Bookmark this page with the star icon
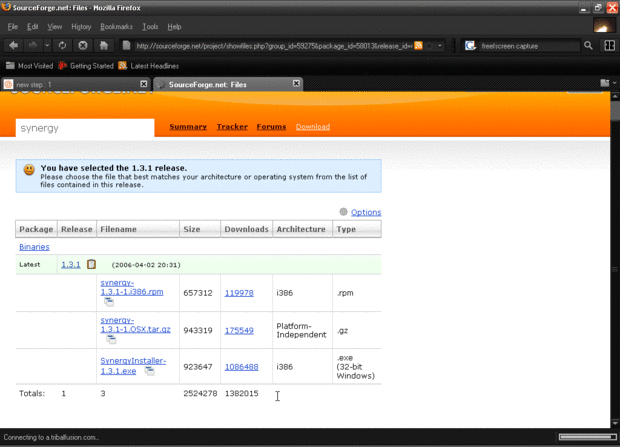 click(x=430, y=46)
